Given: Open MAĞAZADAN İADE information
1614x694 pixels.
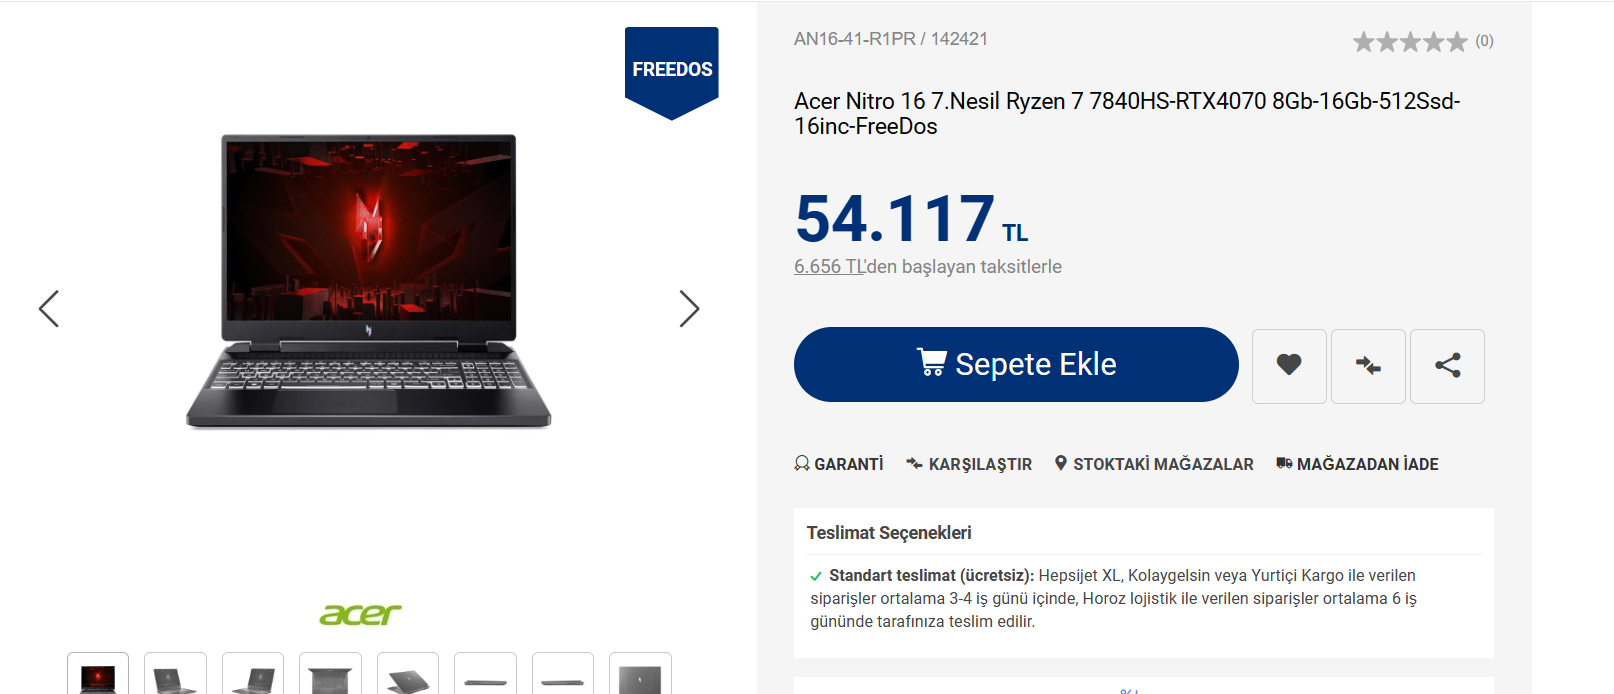Looking at the screenshot, I should pyautogui.click(x=1357, y=464).
